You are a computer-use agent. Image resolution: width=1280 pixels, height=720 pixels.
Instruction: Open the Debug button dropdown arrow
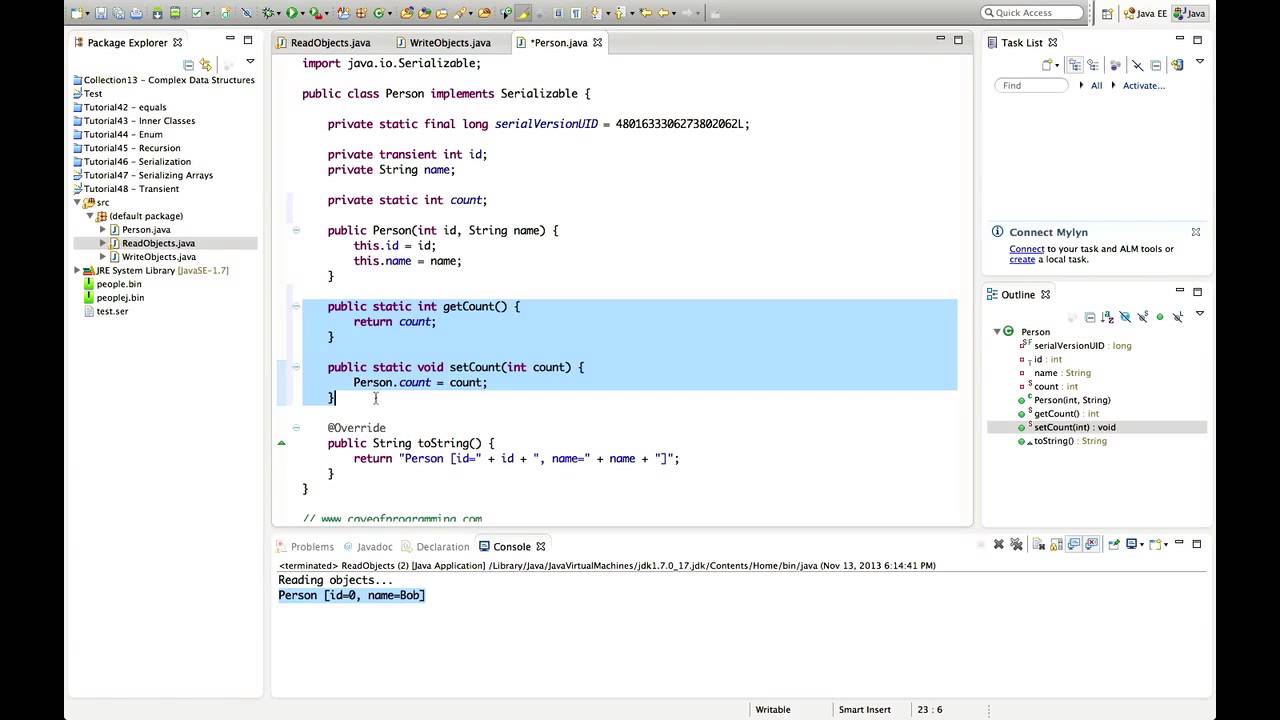(x=279, y=13)
